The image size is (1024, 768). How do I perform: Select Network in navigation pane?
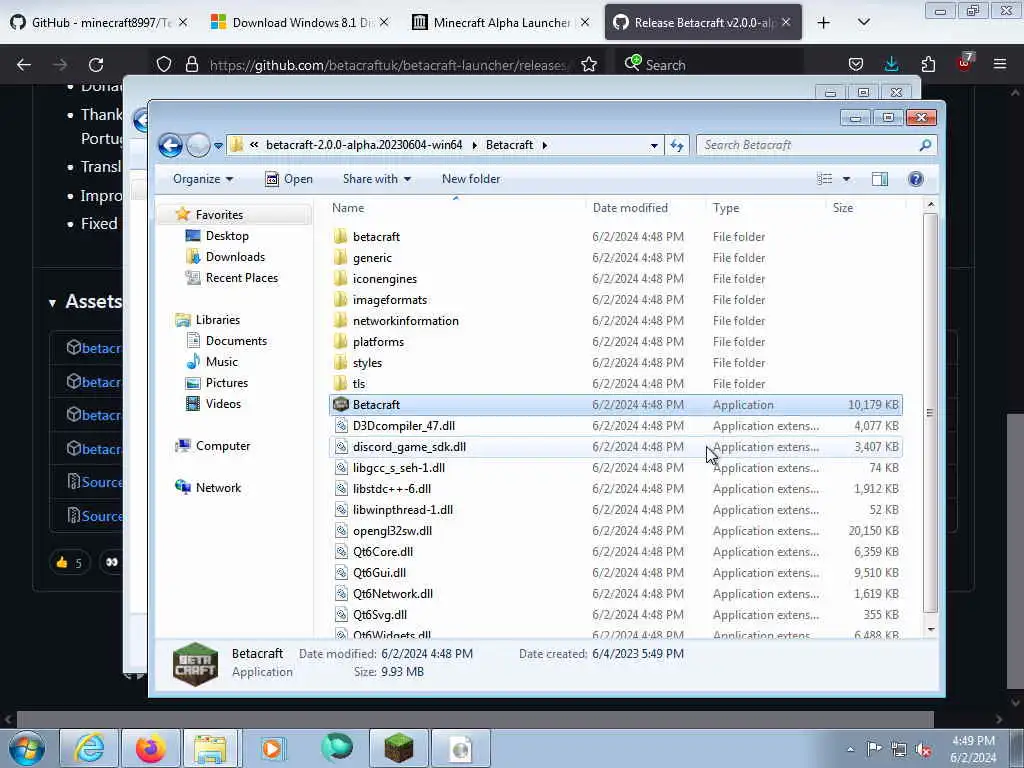218,488
